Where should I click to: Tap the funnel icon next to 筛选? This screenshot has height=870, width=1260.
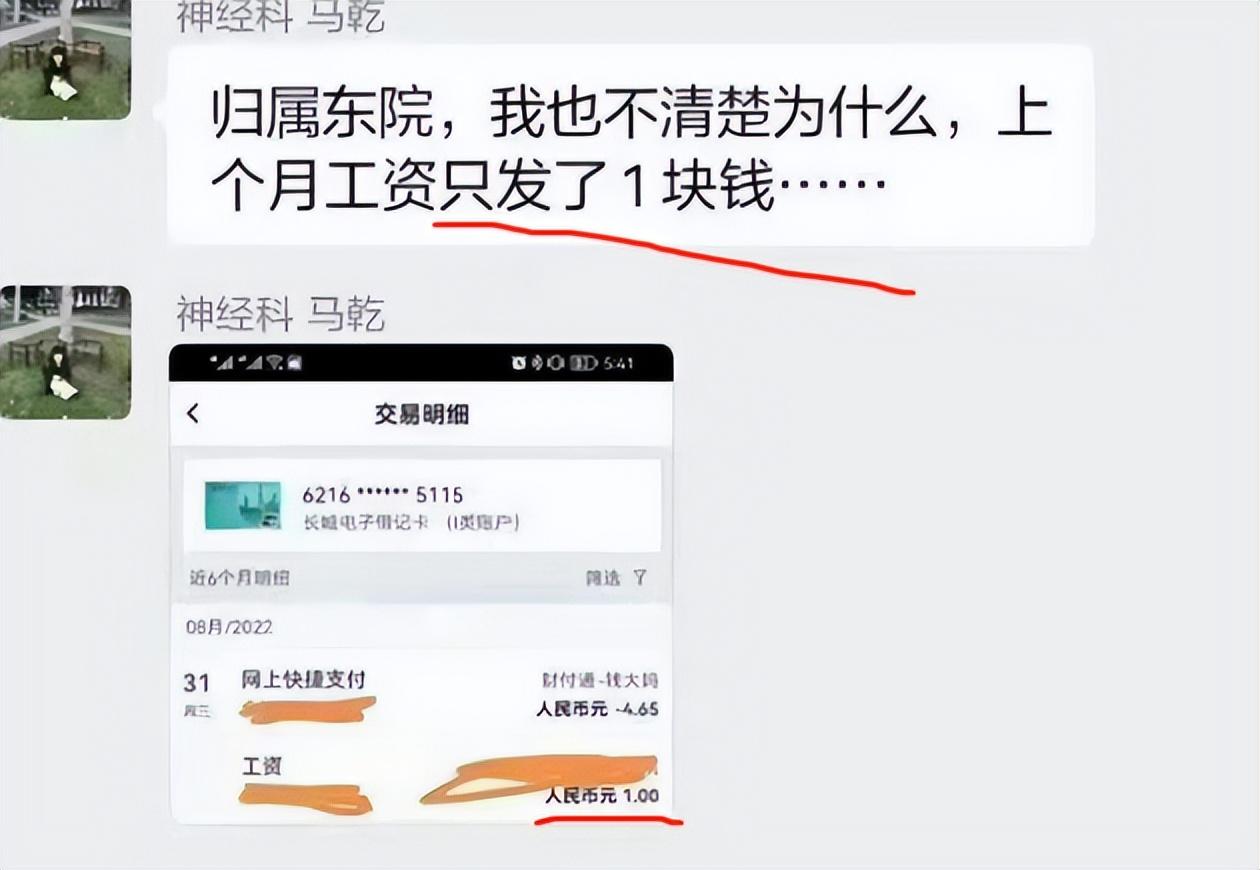pyautogui.click(x=640, y=578)
